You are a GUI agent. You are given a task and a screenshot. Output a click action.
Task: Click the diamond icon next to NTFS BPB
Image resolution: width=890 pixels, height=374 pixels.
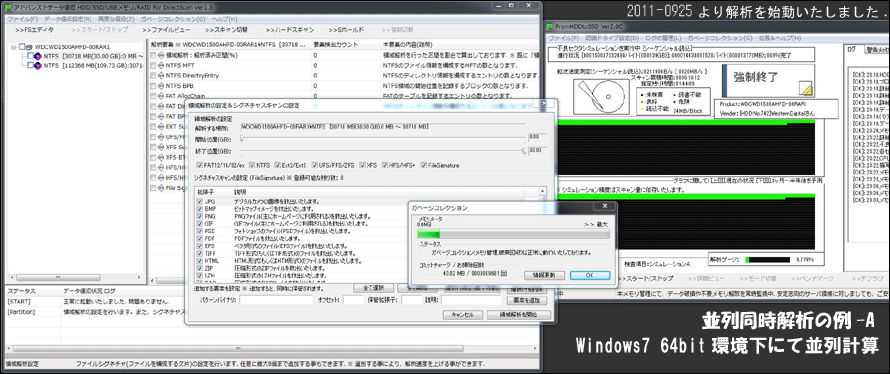161,86
